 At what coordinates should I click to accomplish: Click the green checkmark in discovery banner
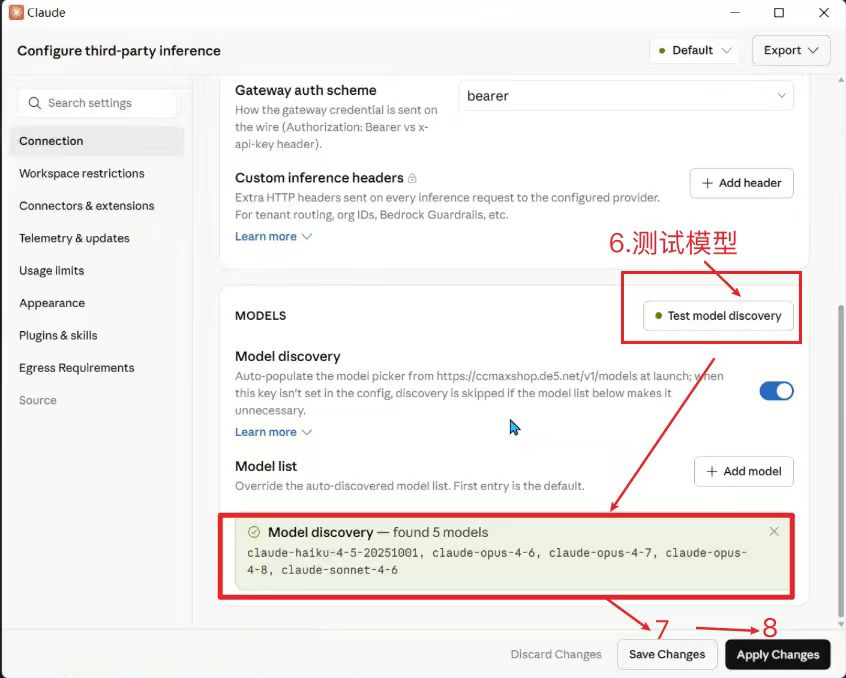[254, 532]
